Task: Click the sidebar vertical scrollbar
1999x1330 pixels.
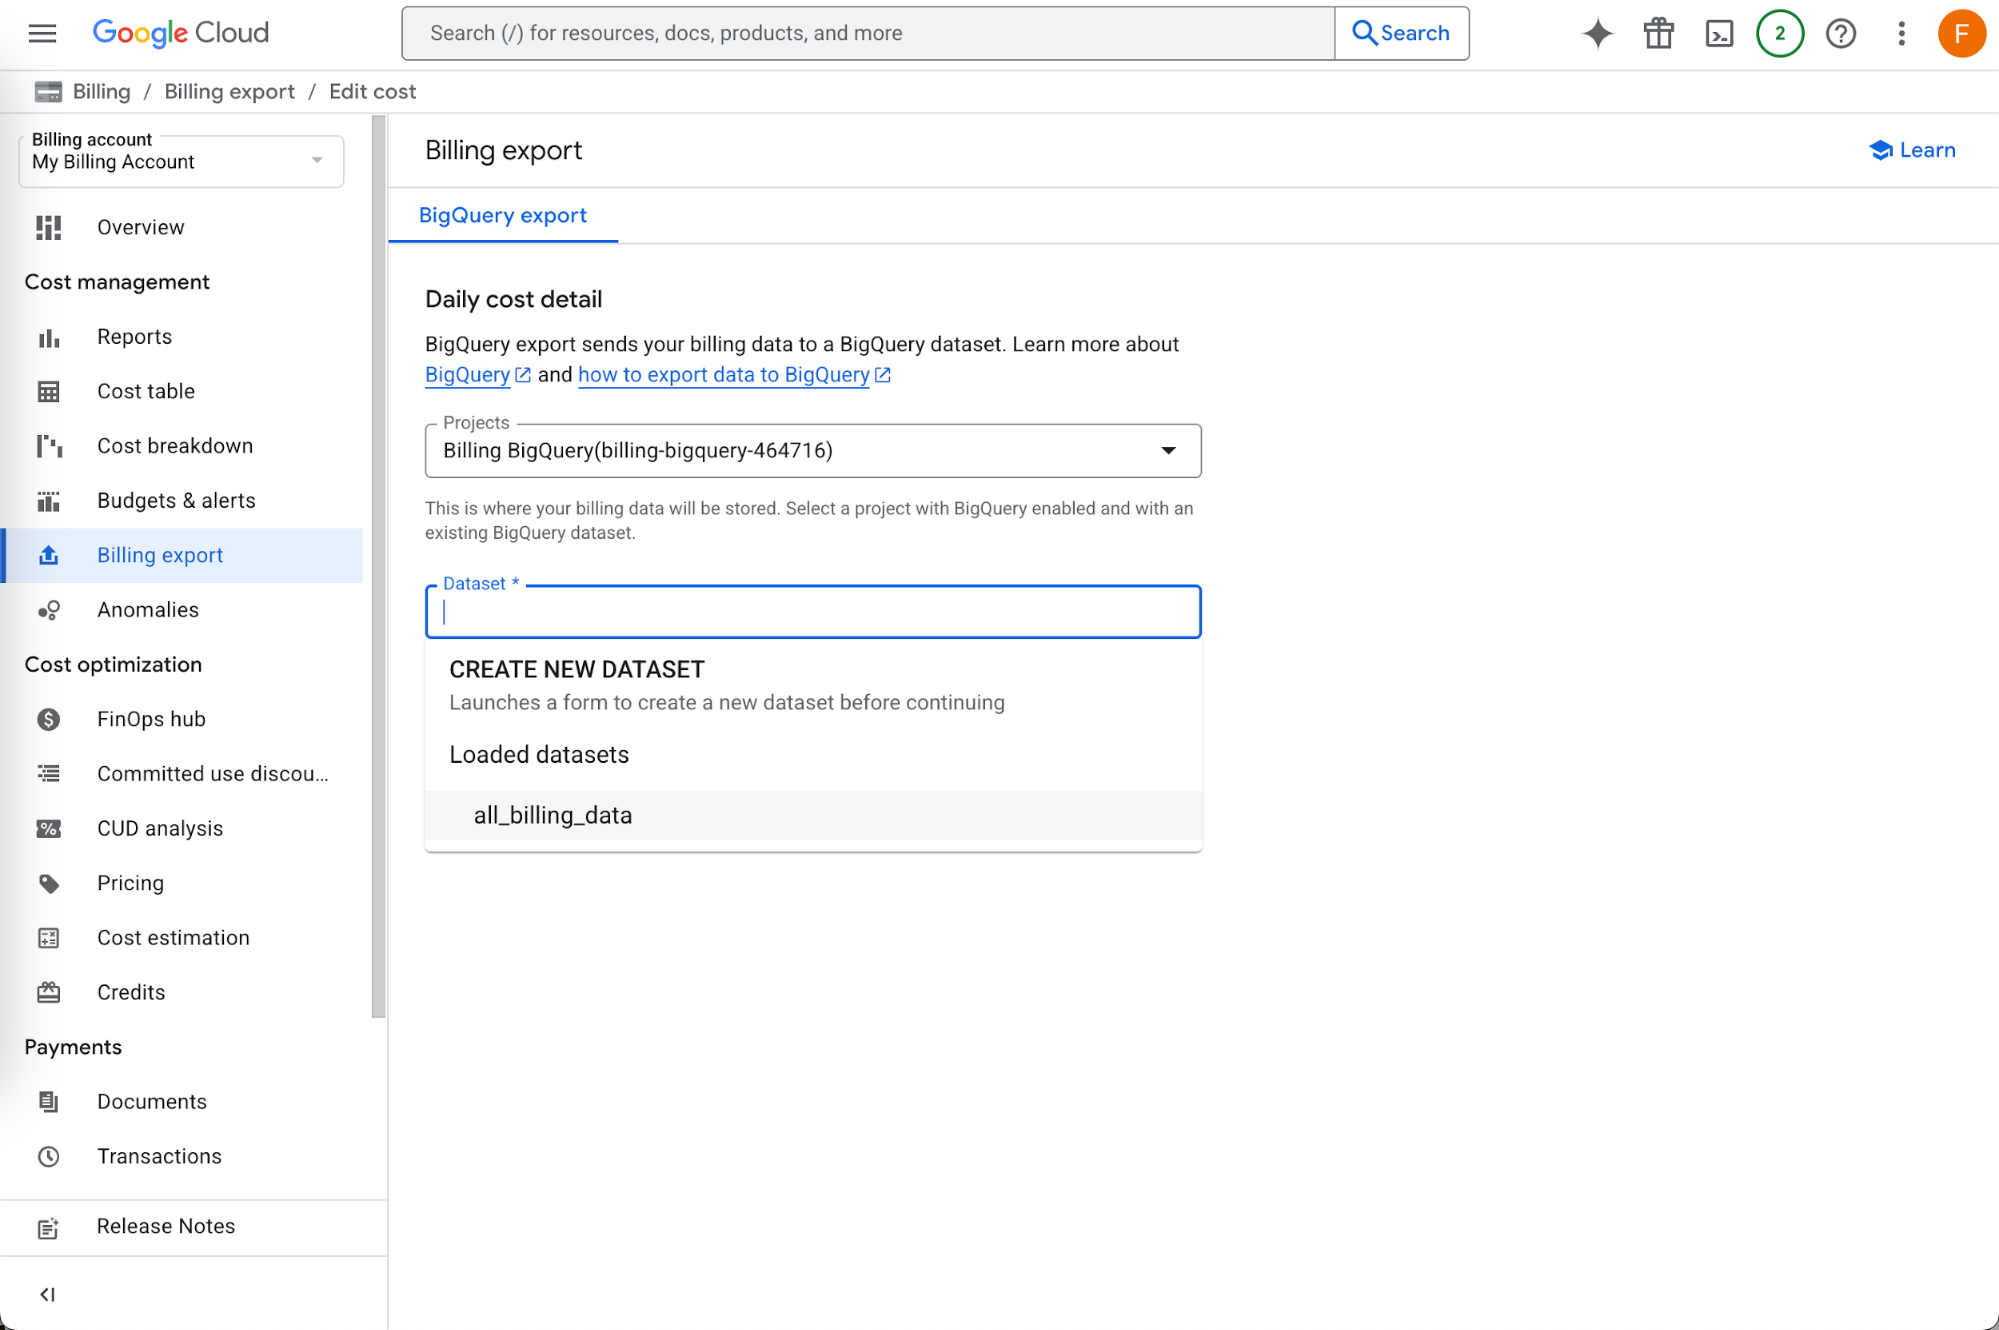Action: (378, 566)
